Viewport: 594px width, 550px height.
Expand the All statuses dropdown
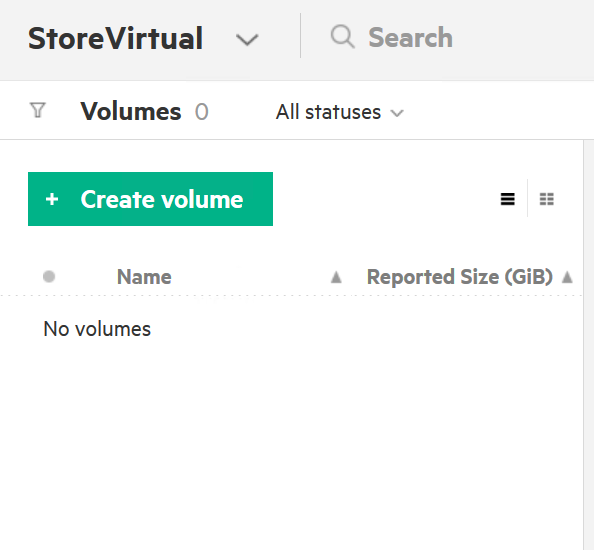coord(340,112)
